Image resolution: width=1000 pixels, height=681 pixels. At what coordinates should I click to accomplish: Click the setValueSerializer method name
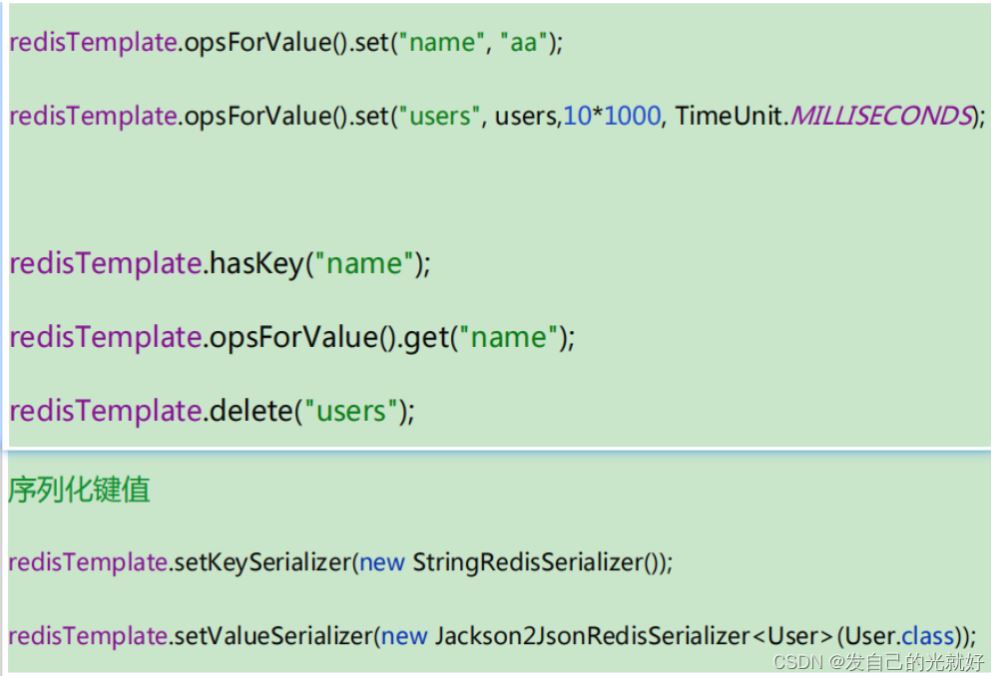point(270,635)
